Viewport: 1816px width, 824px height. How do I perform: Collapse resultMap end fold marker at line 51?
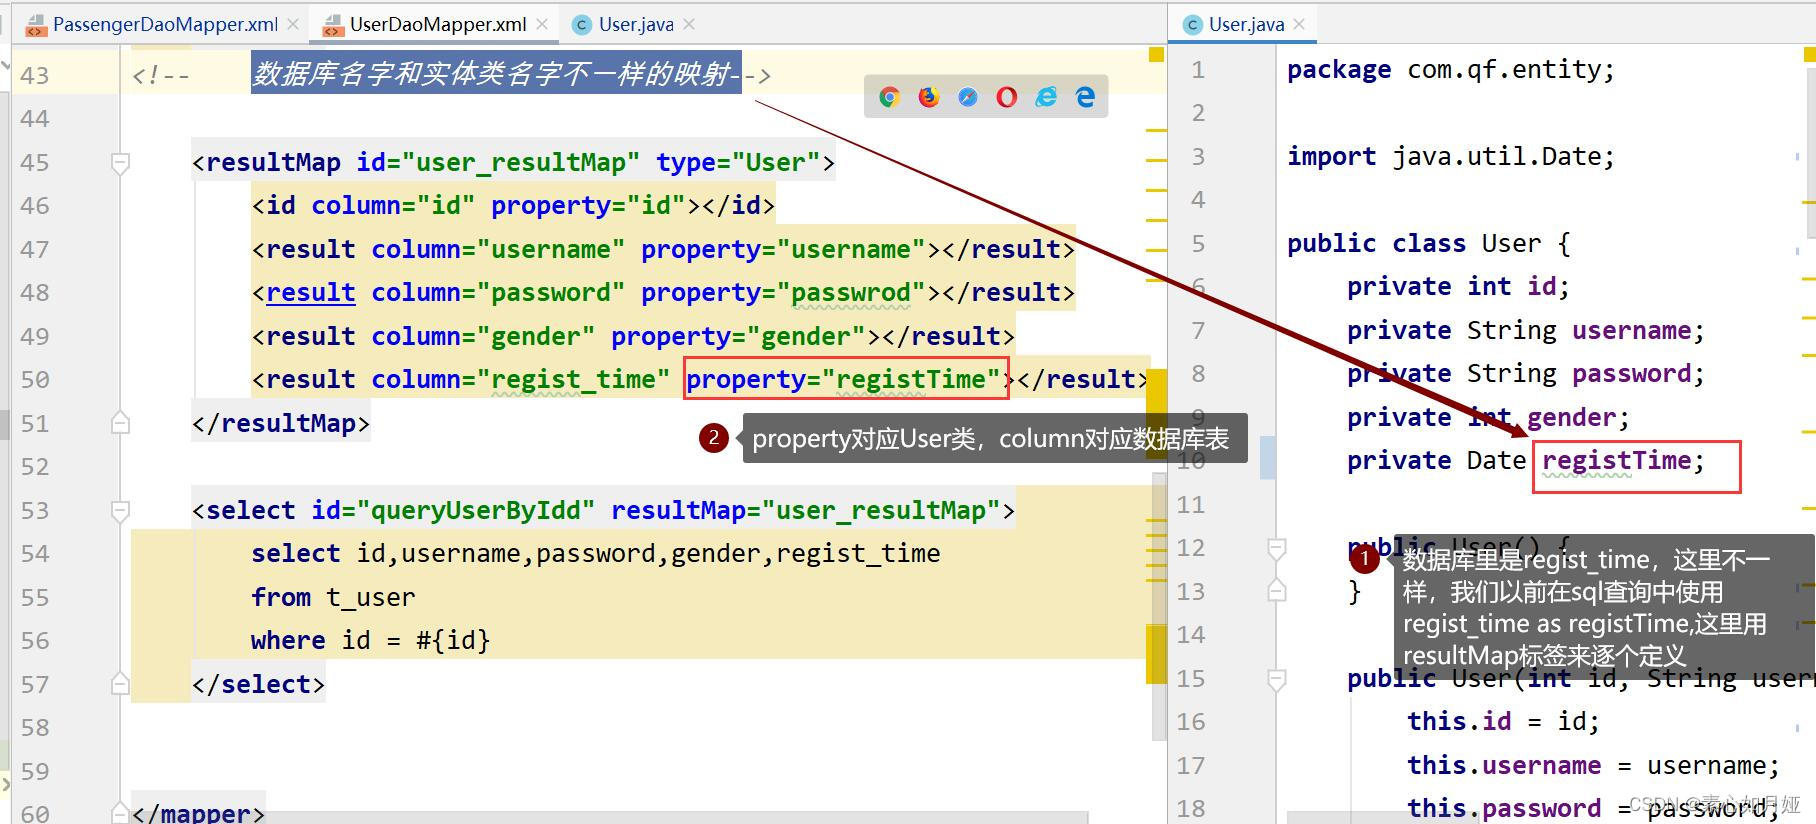[120, 422]
